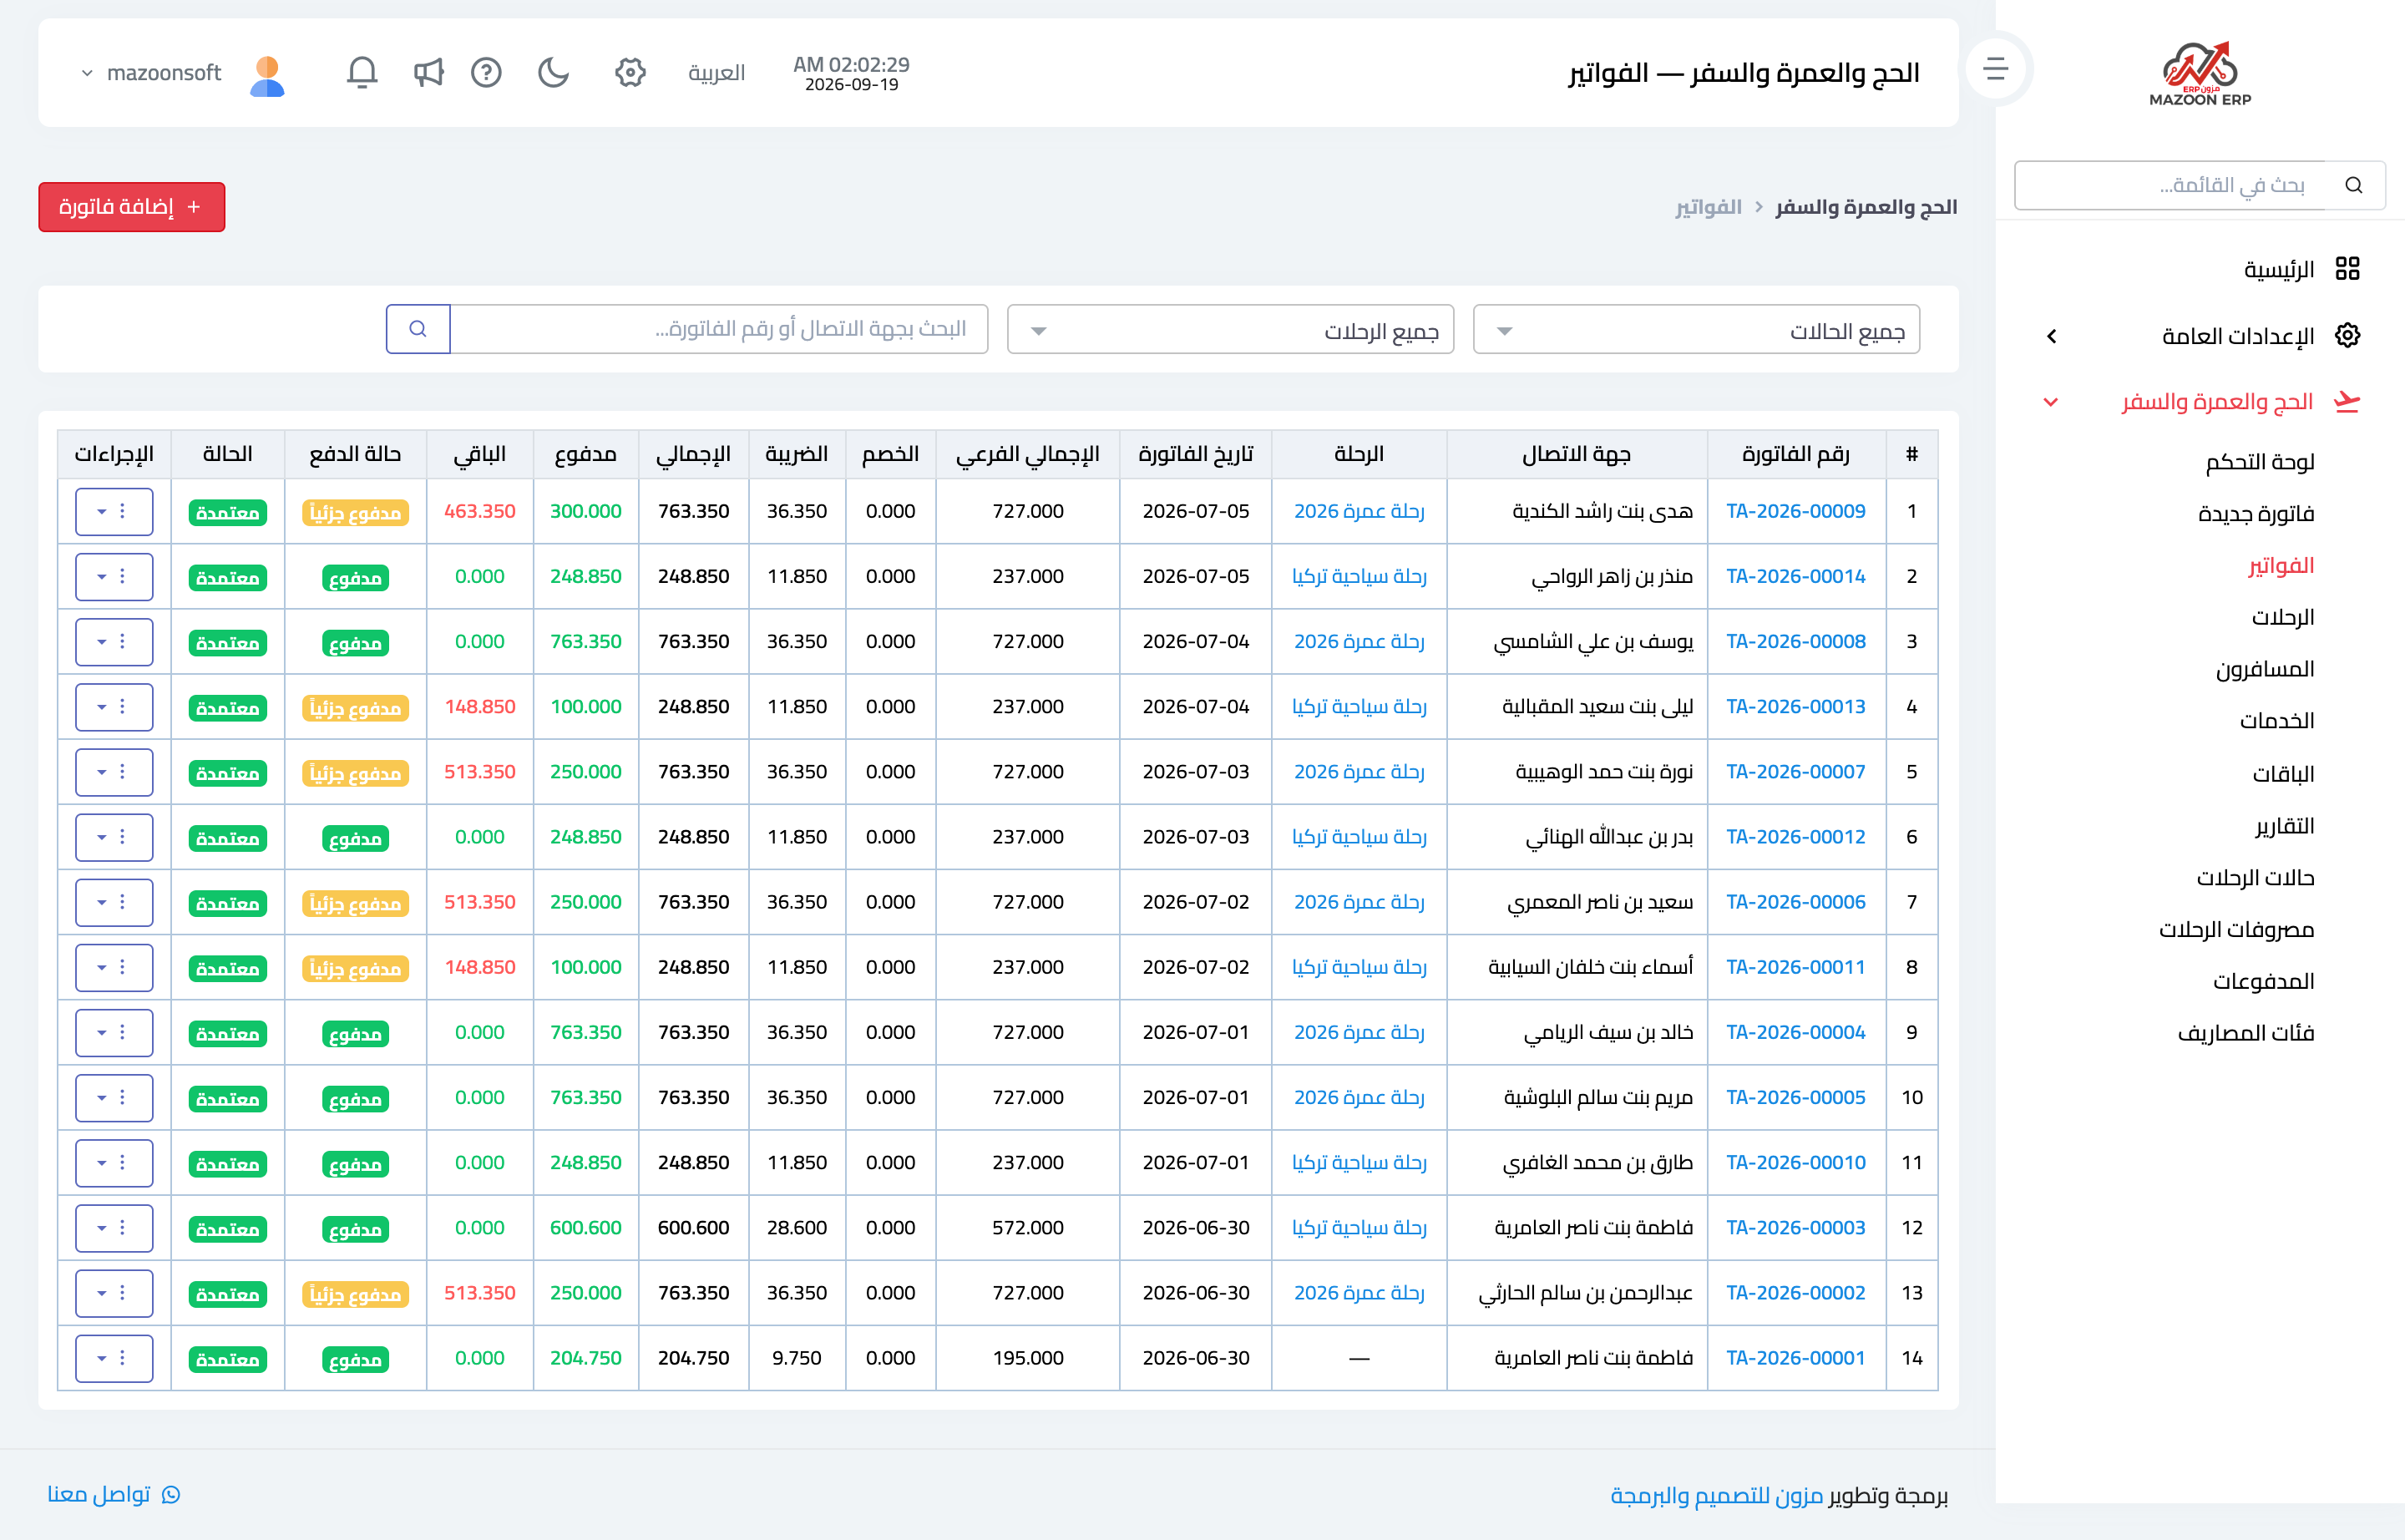
Task: Click contact name فاطمة بنت ناصر العامرية for TA-2026-00003
Action: point(1594,1228)
